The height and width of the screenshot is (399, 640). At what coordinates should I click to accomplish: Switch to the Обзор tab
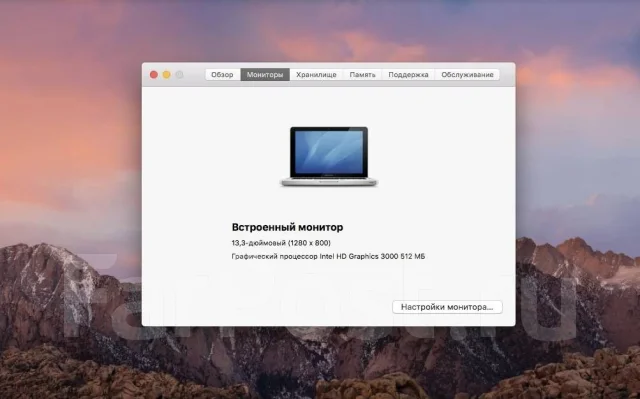tap(222, 75)
